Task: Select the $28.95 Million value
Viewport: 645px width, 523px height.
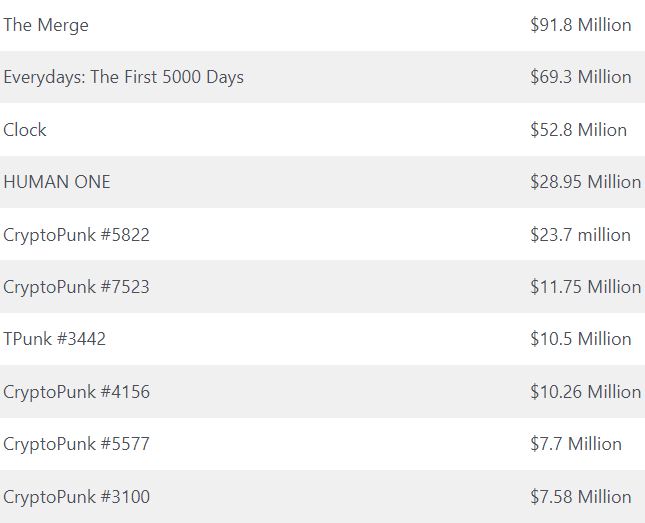Action: click(585, 182)
